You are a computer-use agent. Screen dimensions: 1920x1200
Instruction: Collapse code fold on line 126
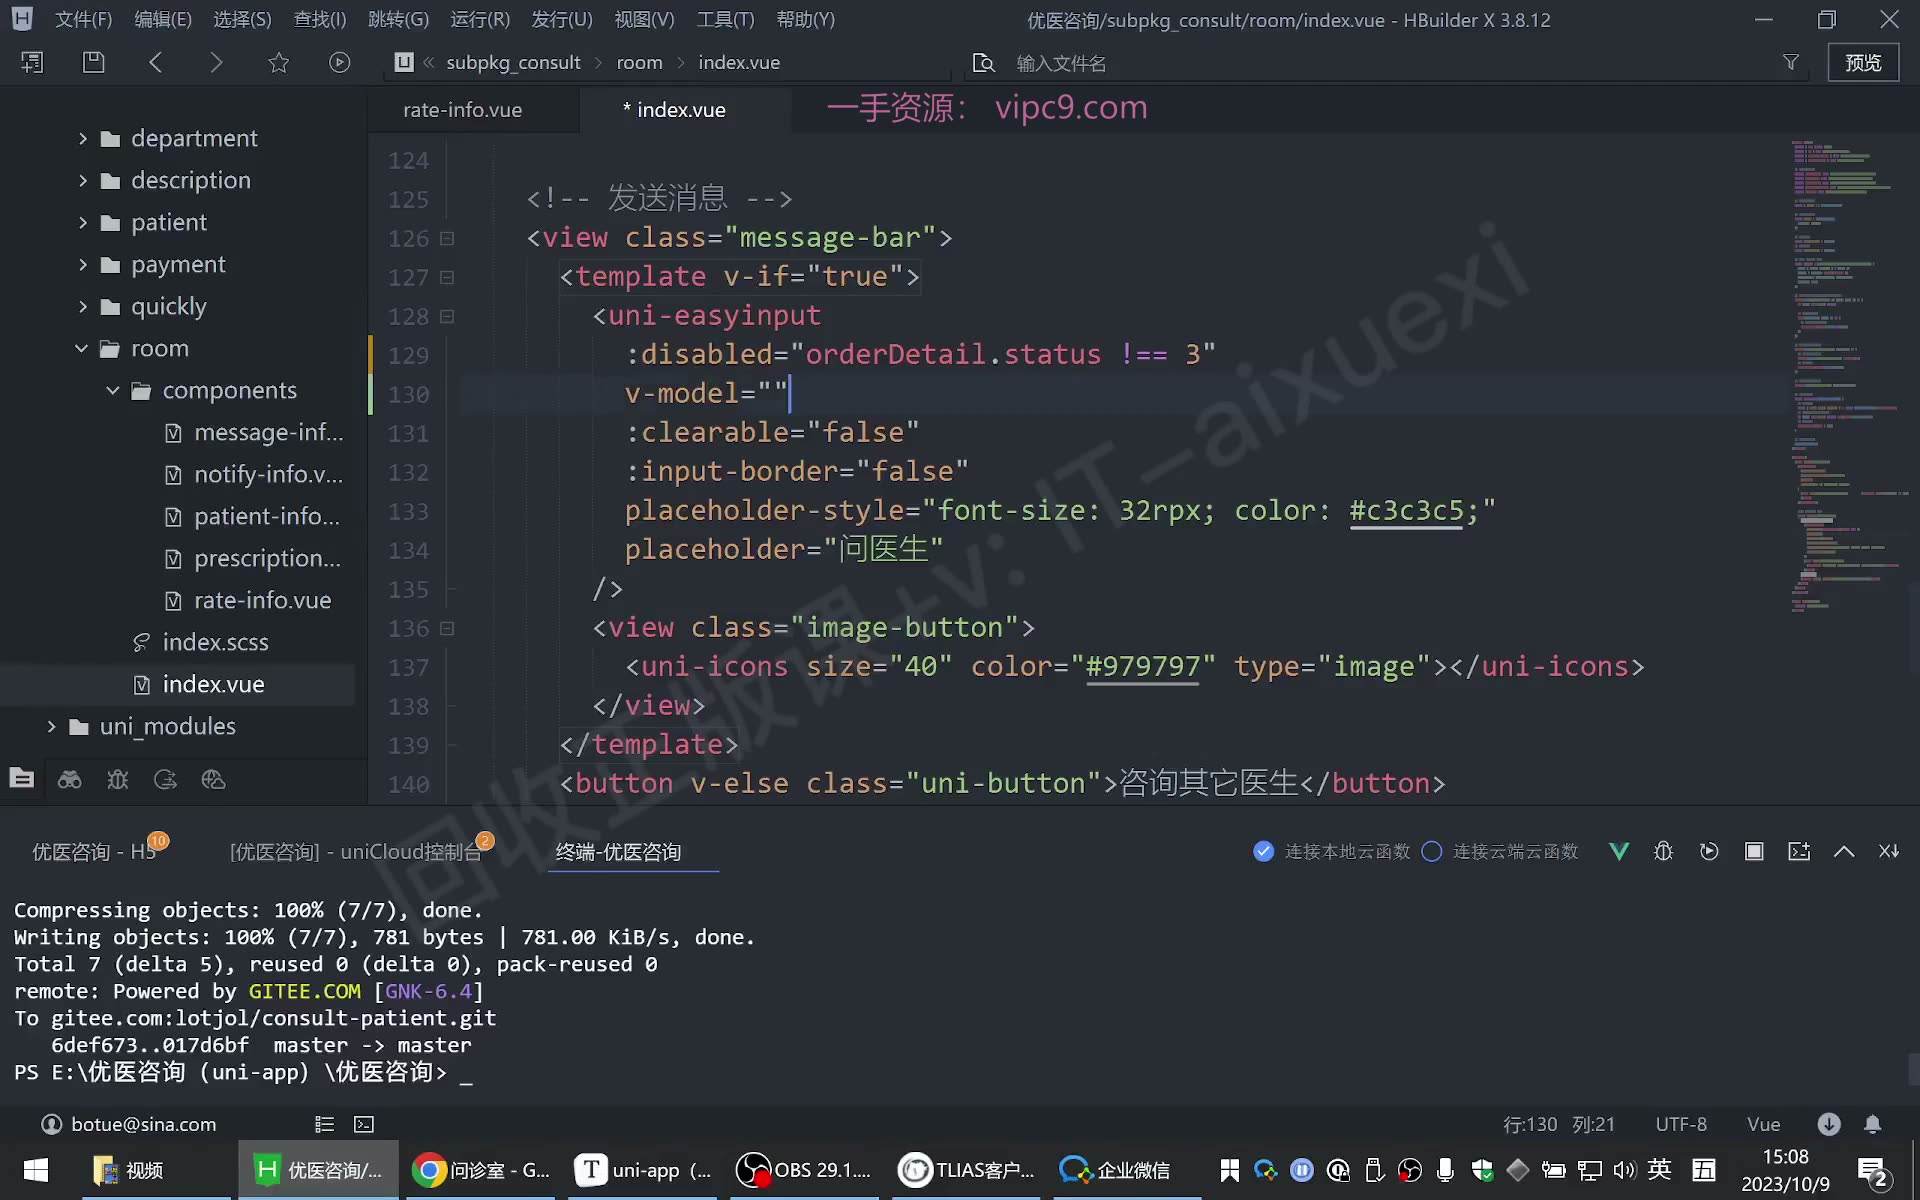coord(447,238)
